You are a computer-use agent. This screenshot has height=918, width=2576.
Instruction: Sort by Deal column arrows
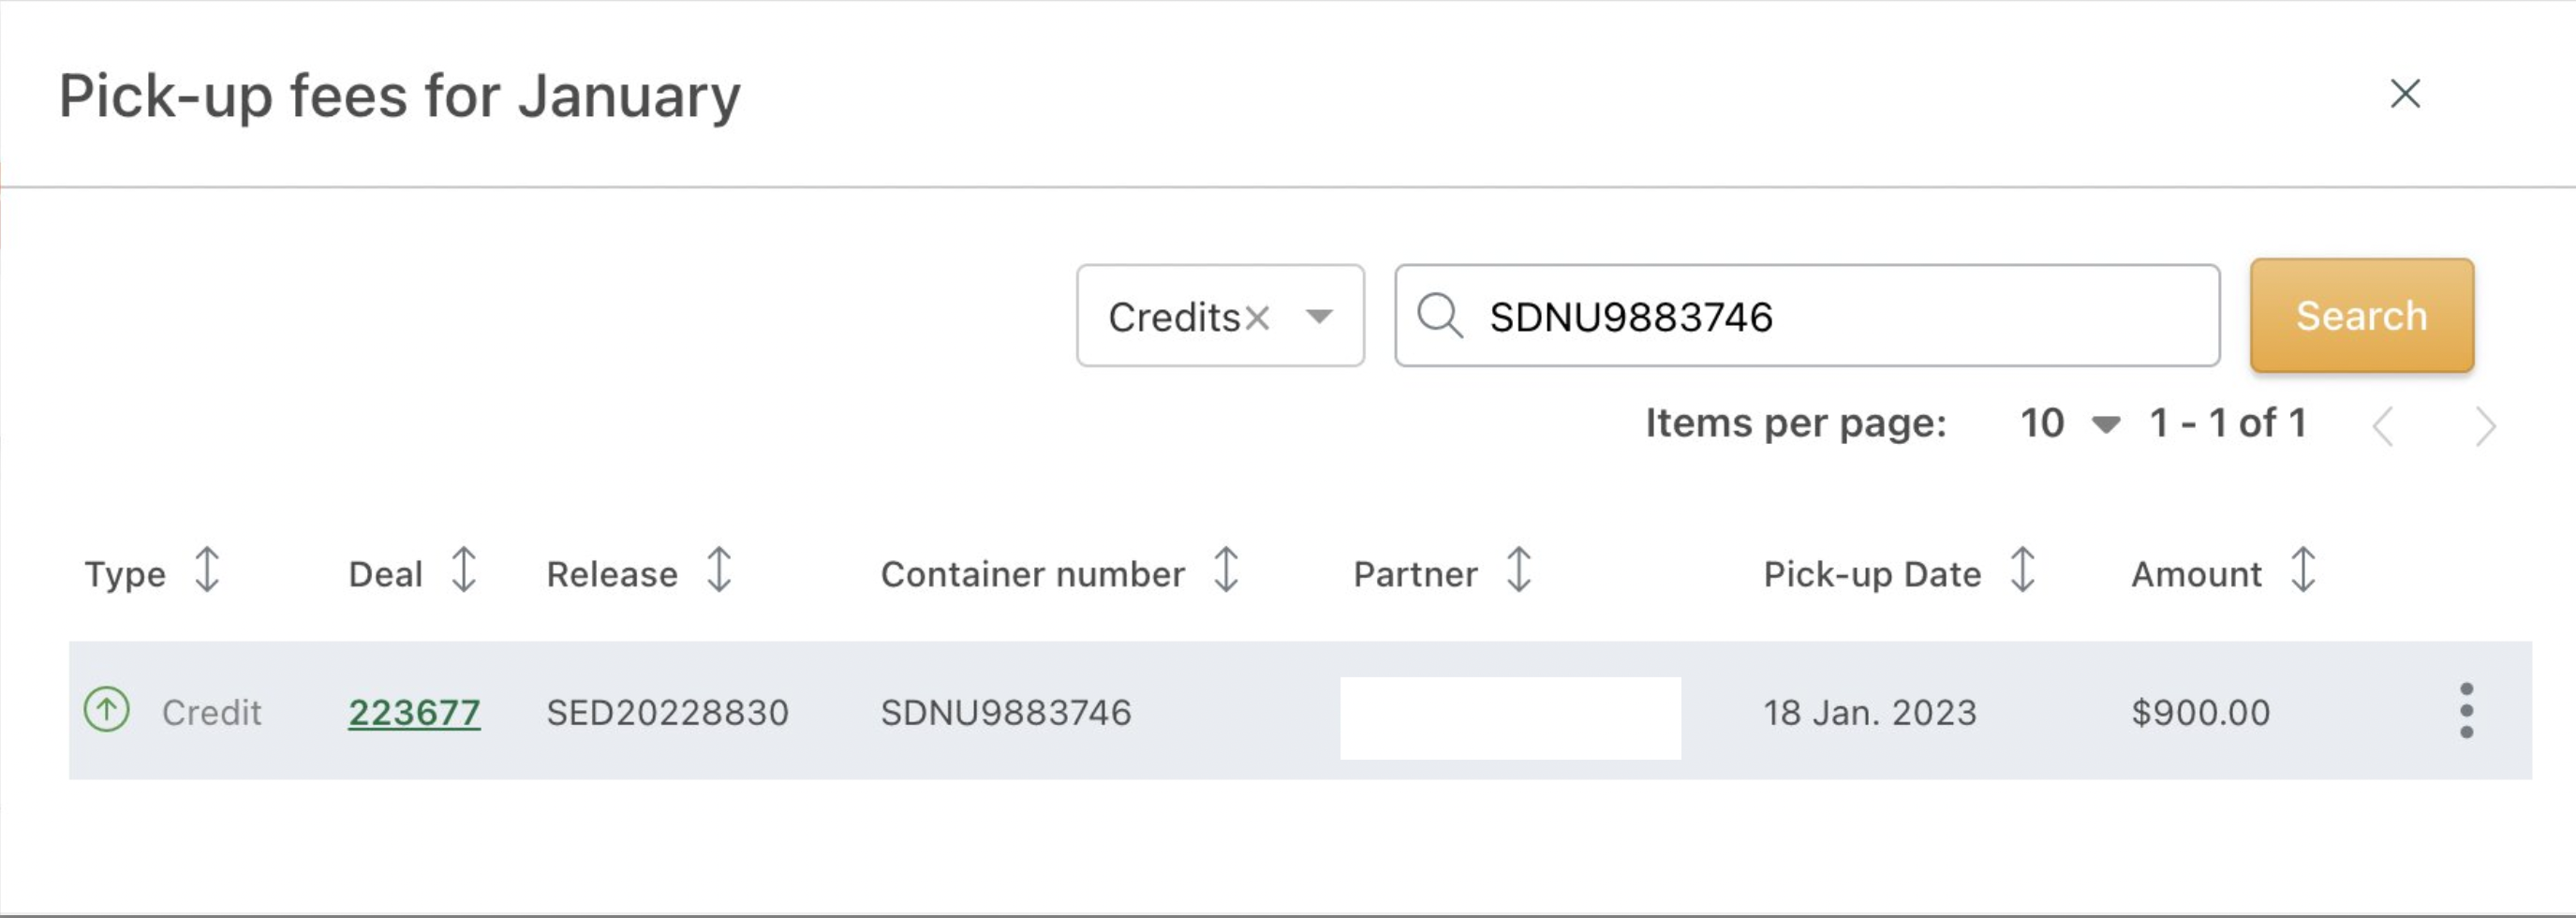click(463, 570)
